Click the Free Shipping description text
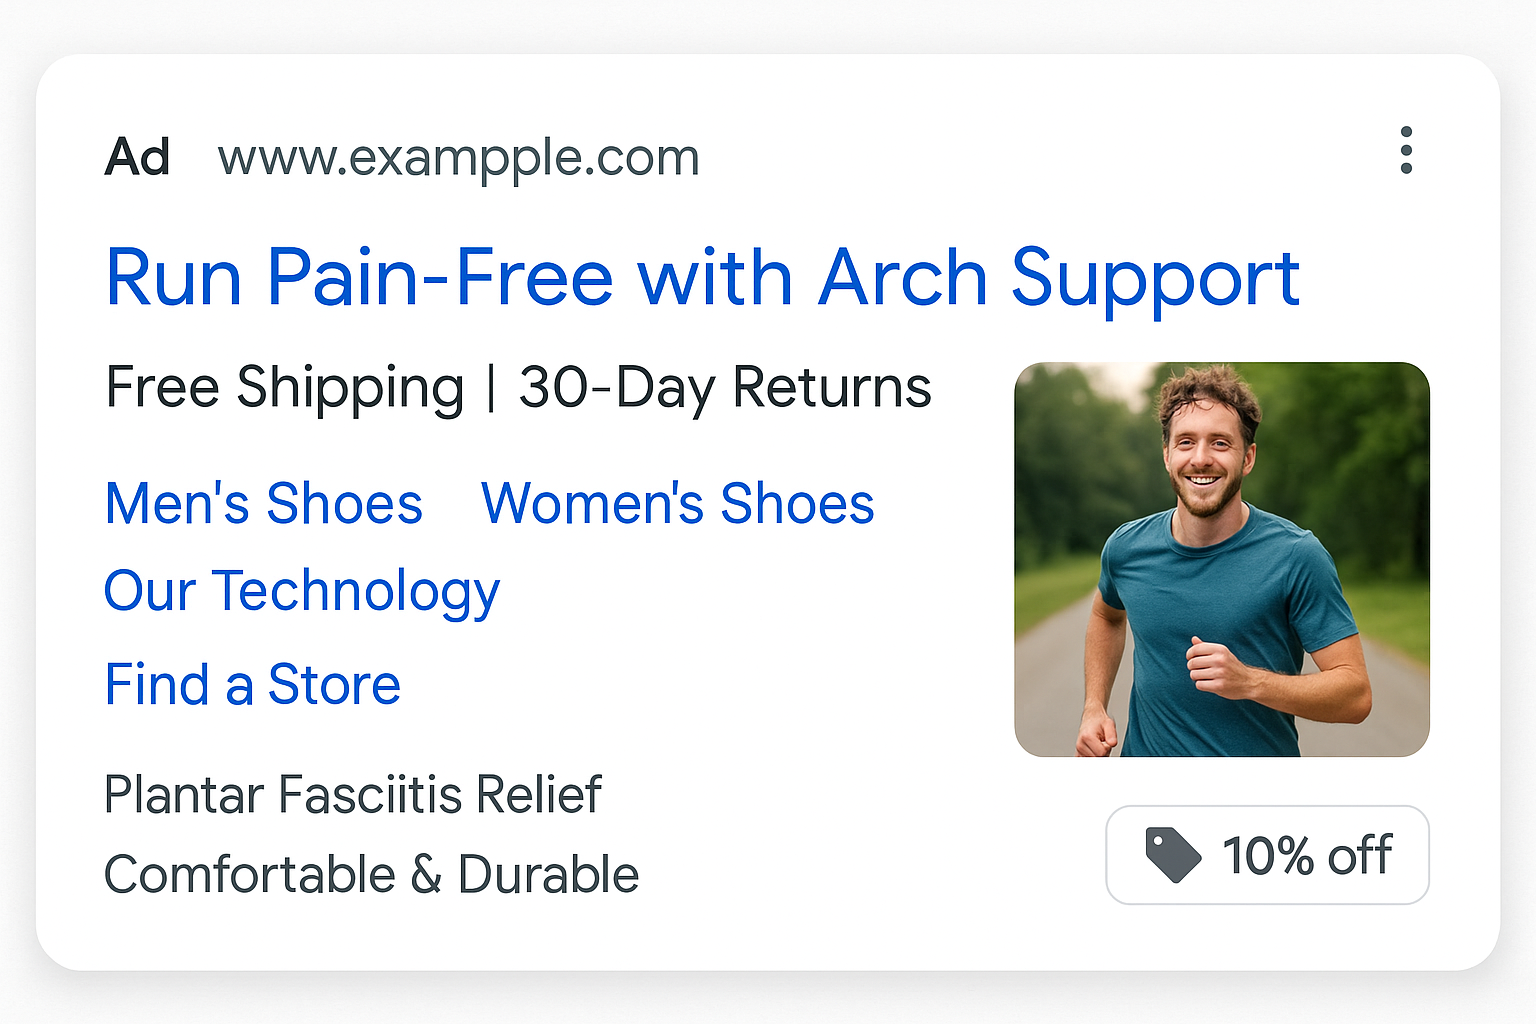Viewport: 1536px width, 1024px height. (285, 389)
